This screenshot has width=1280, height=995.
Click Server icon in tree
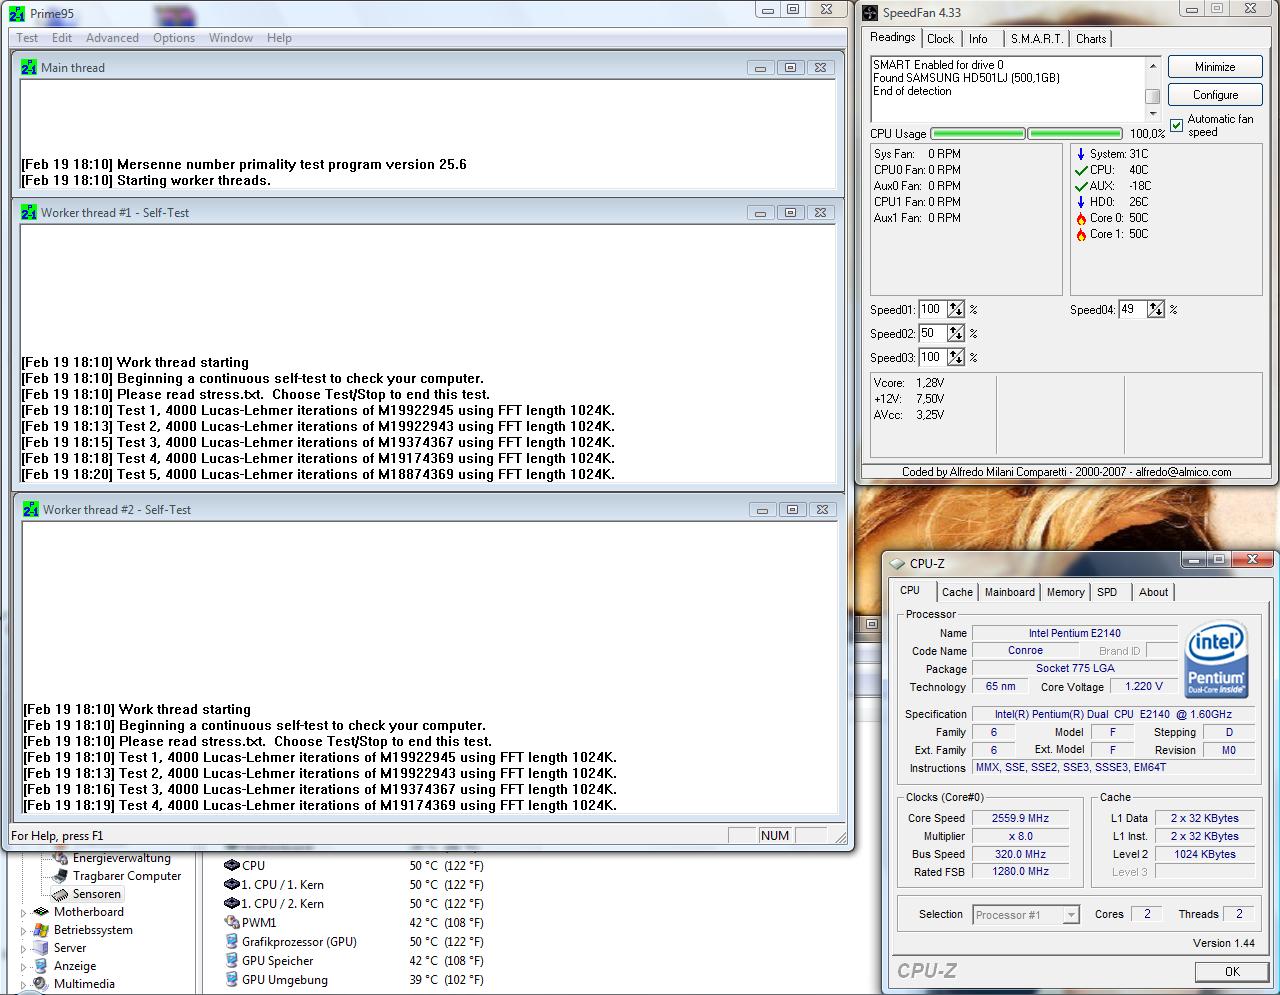coord(41,948)
